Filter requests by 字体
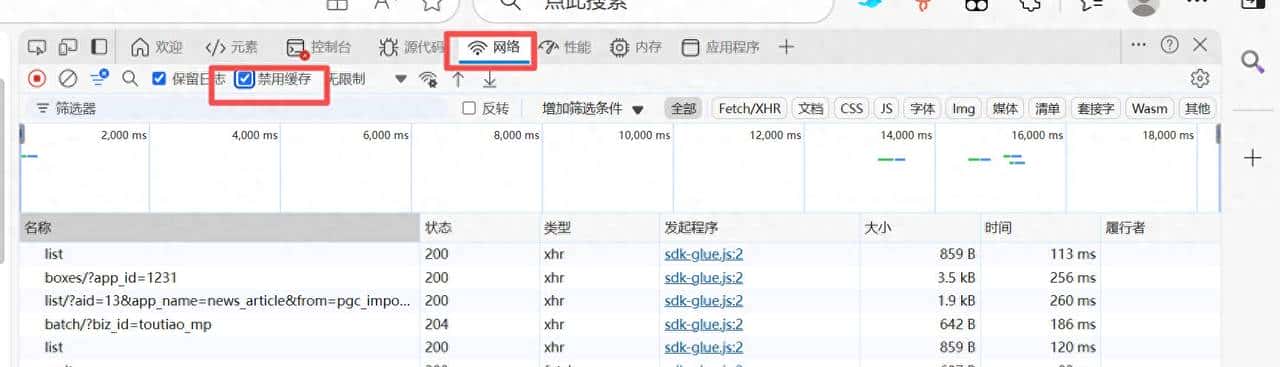The height and width of the screenshot is (367, 1280). 922,108
